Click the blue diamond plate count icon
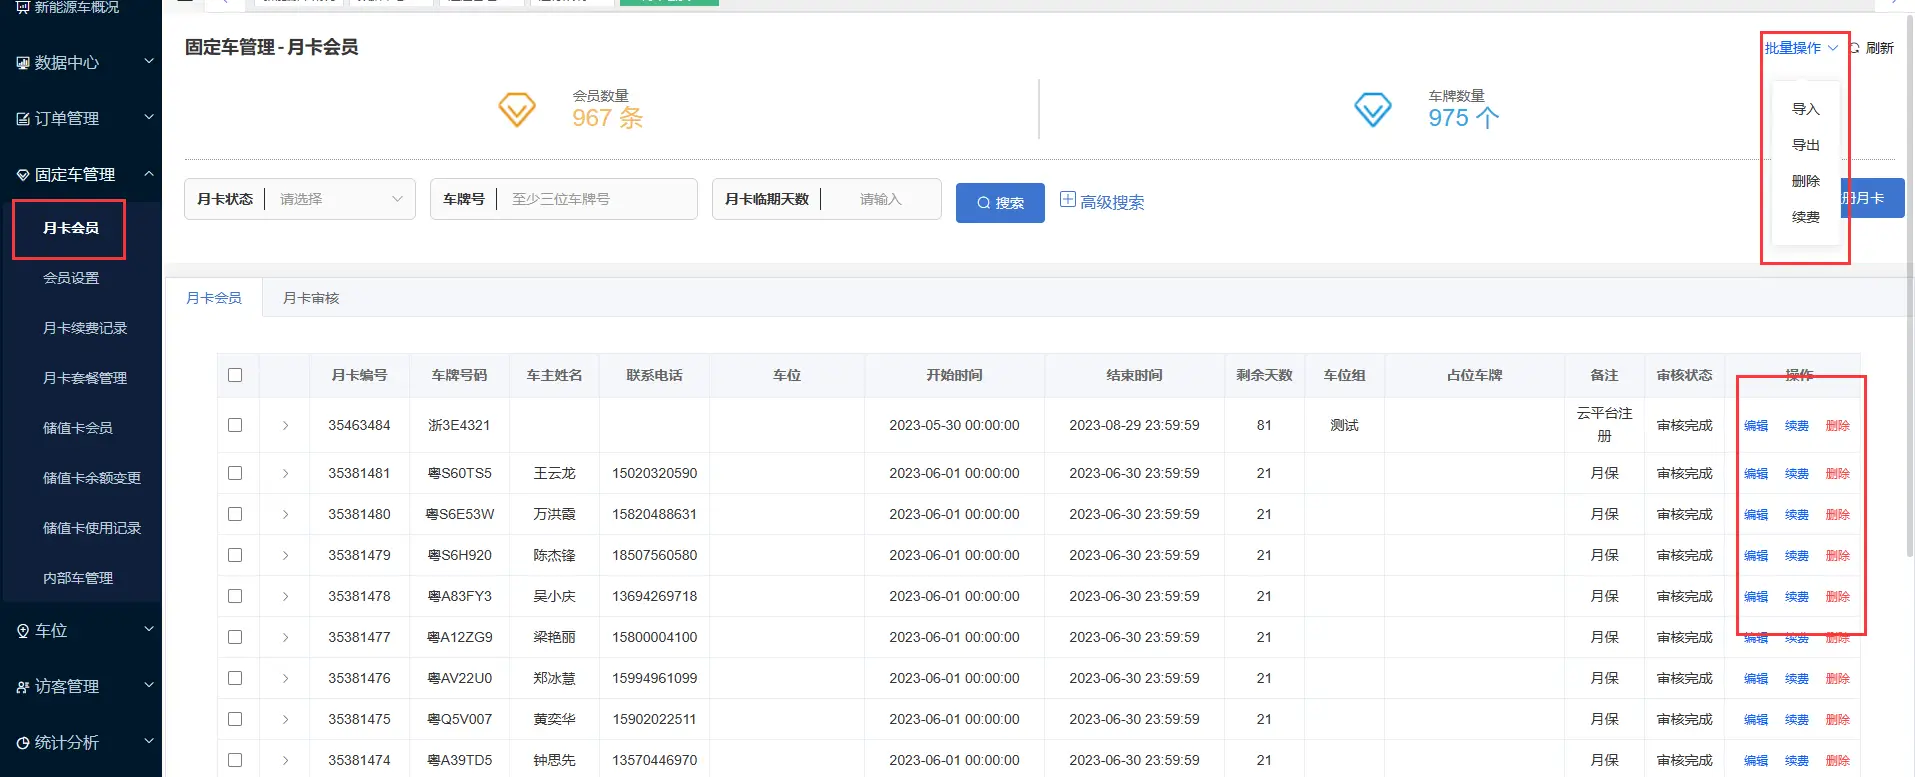Screen dimensions: 1915x777 [1372, 109]
